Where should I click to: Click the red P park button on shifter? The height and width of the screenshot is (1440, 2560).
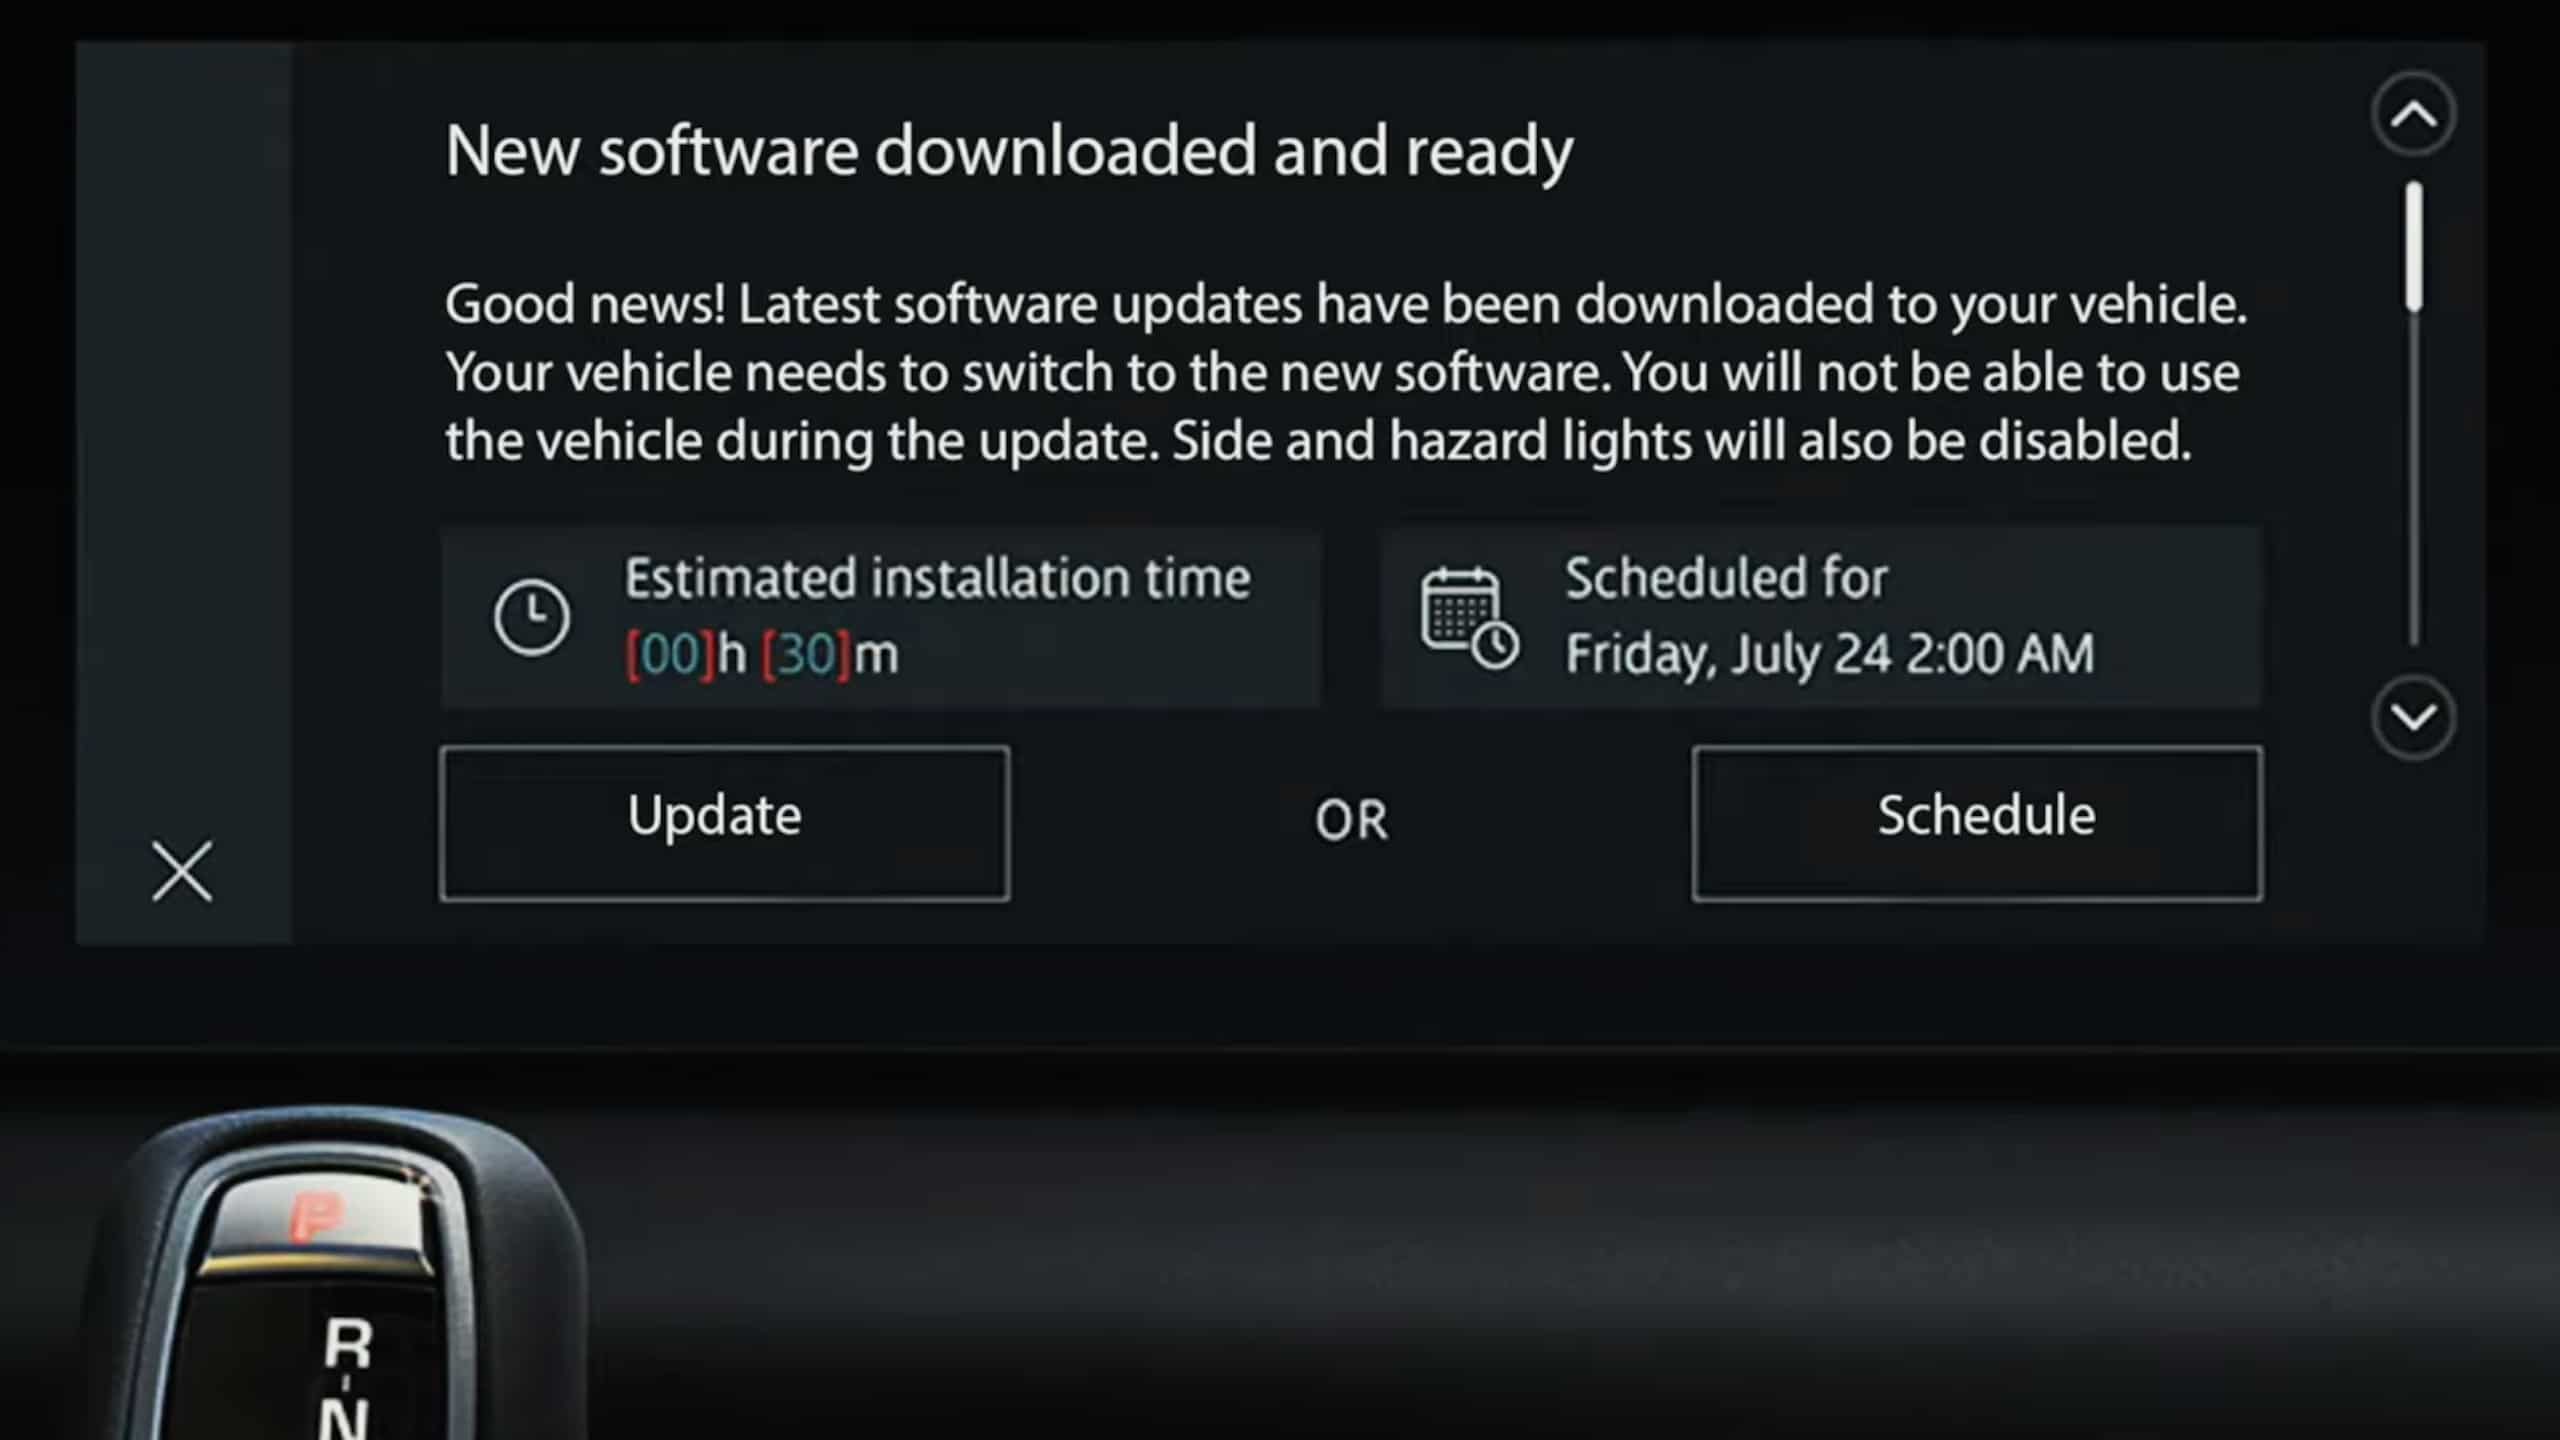[316, 1217]
